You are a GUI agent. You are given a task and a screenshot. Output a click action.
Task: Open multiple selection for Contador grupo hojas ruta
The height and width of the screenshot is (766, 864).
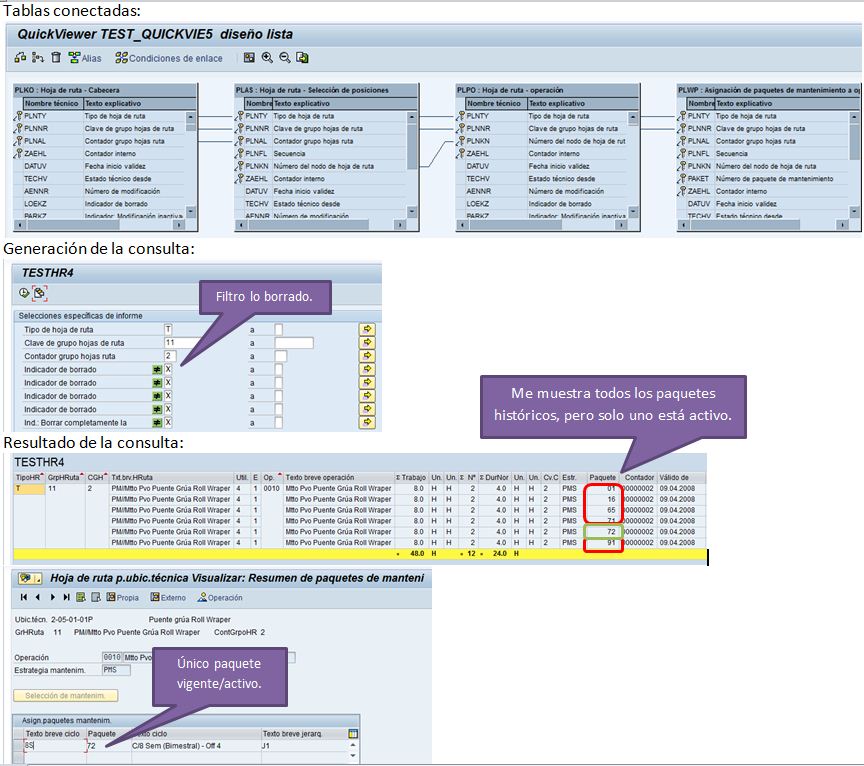point(367,356)
